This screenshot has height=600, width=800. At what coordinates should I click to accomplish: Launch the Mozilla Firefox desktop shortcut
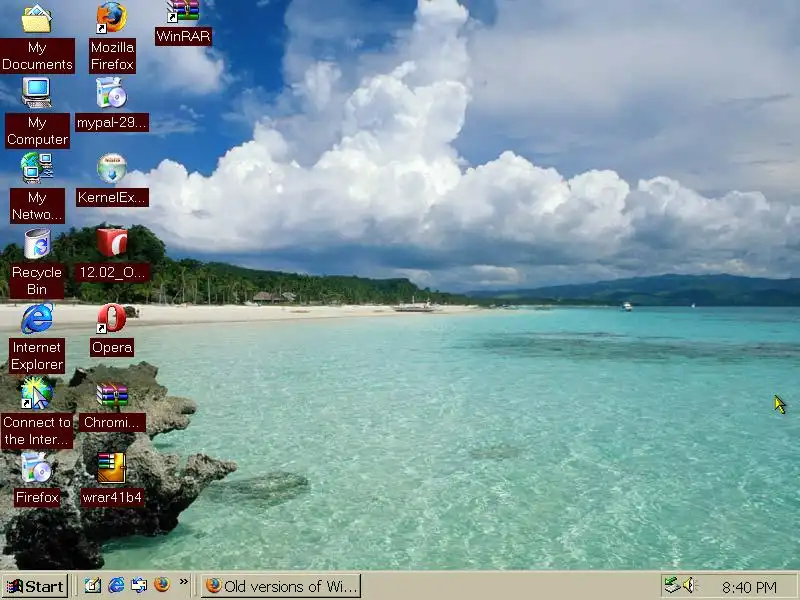point(112,18)
